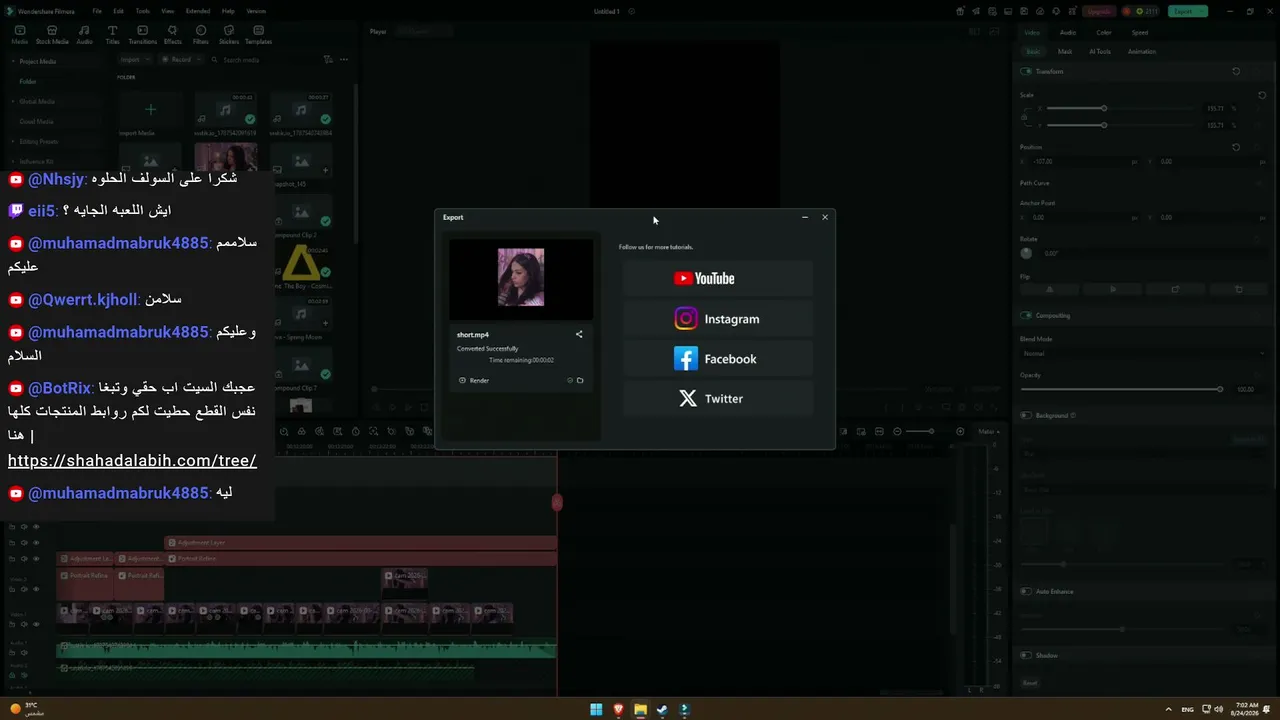Switch to the Color tab in properties
The width and height of the screenshot is (1280, 720).
[x=1103, y=32]
